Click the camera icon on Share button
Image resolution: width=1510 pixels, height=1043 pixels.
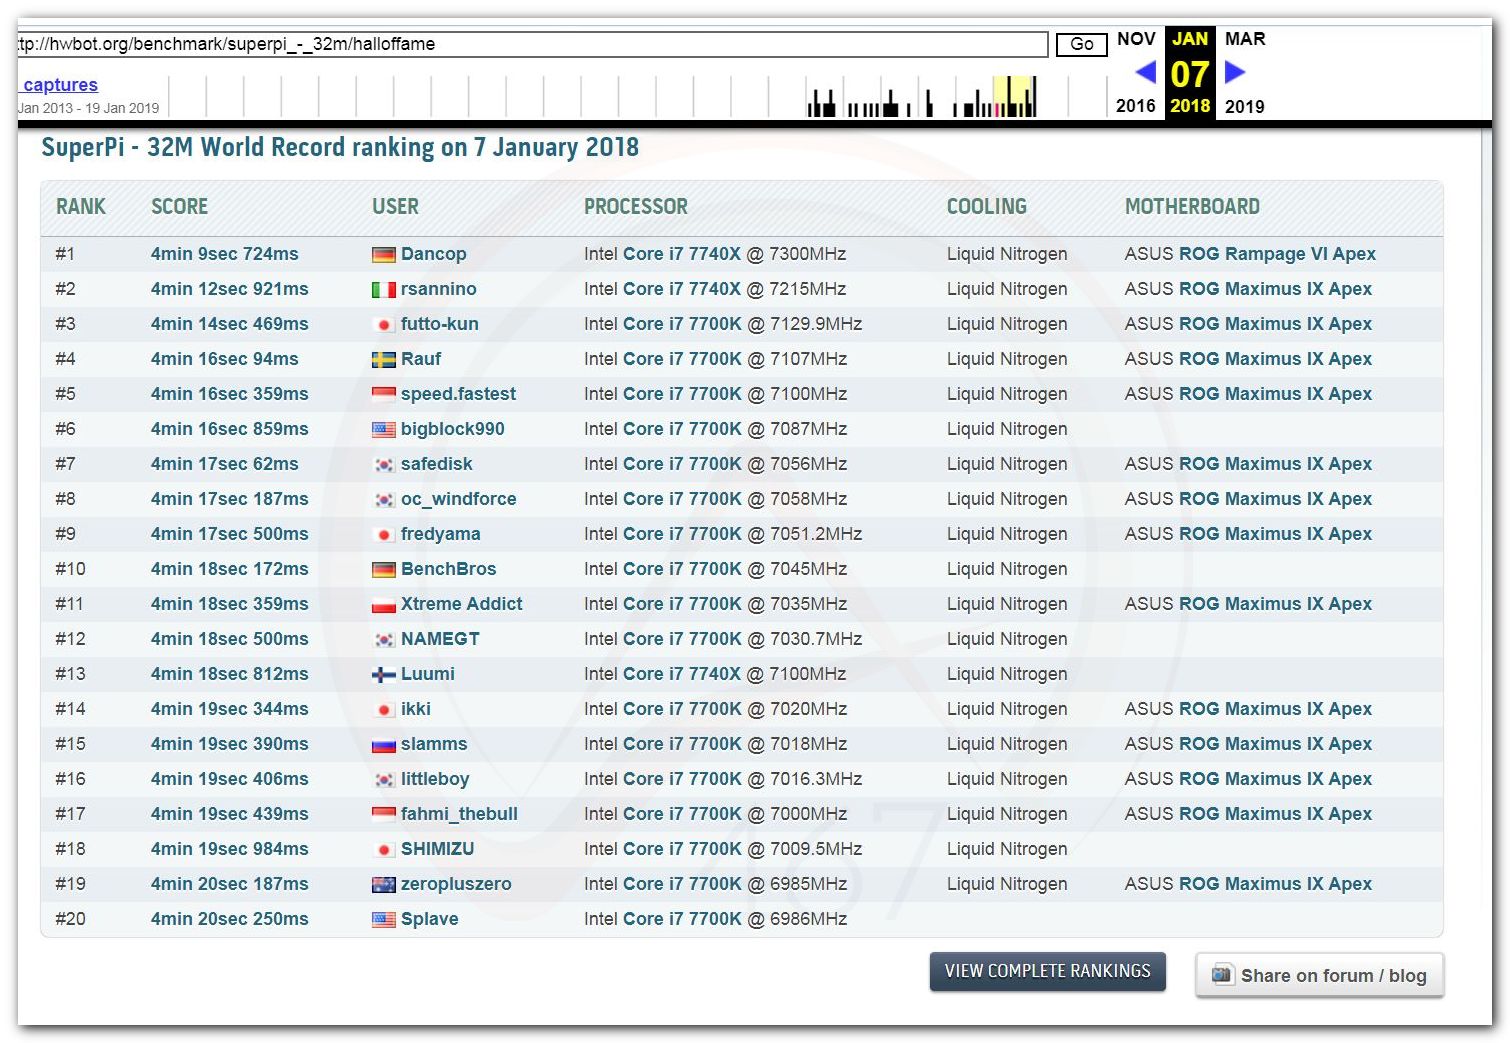[x=1222, y=974]
